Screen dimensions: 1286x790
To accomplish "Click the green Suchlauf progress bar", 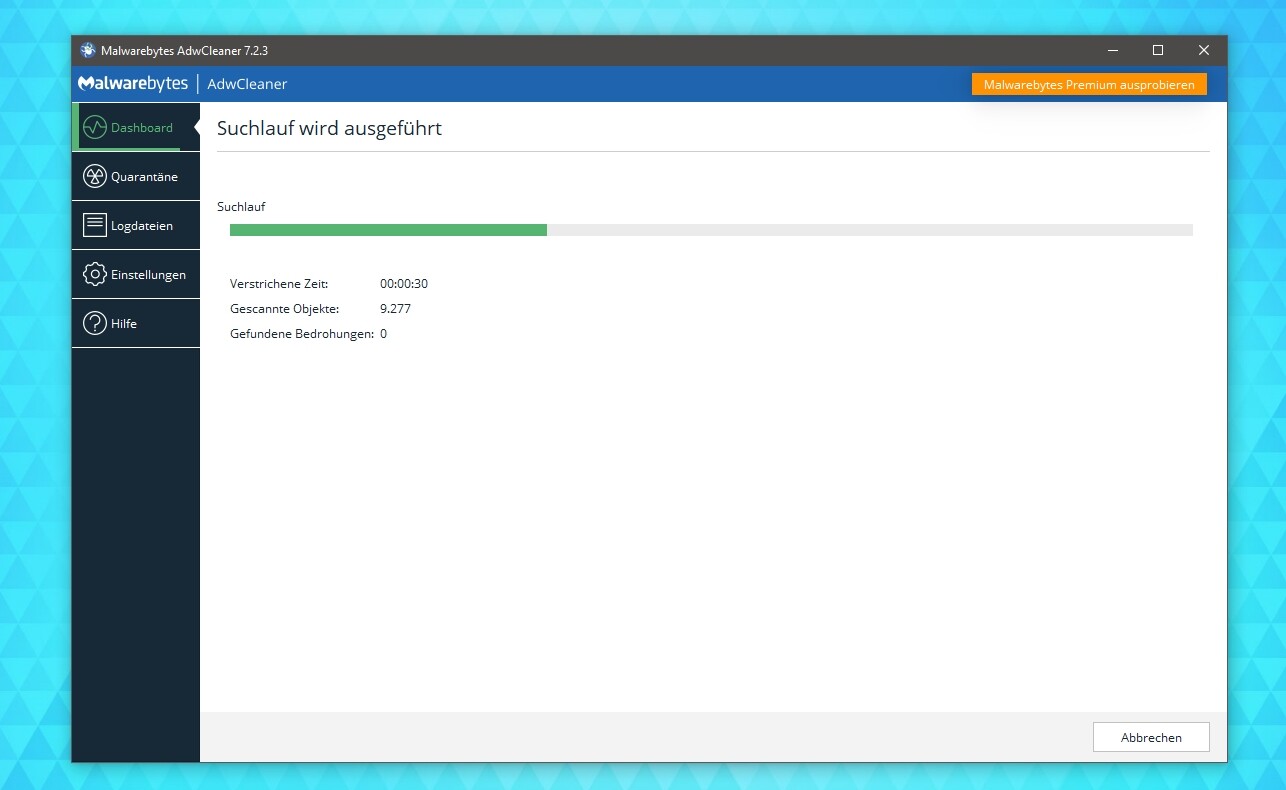I will click(711, 230).
